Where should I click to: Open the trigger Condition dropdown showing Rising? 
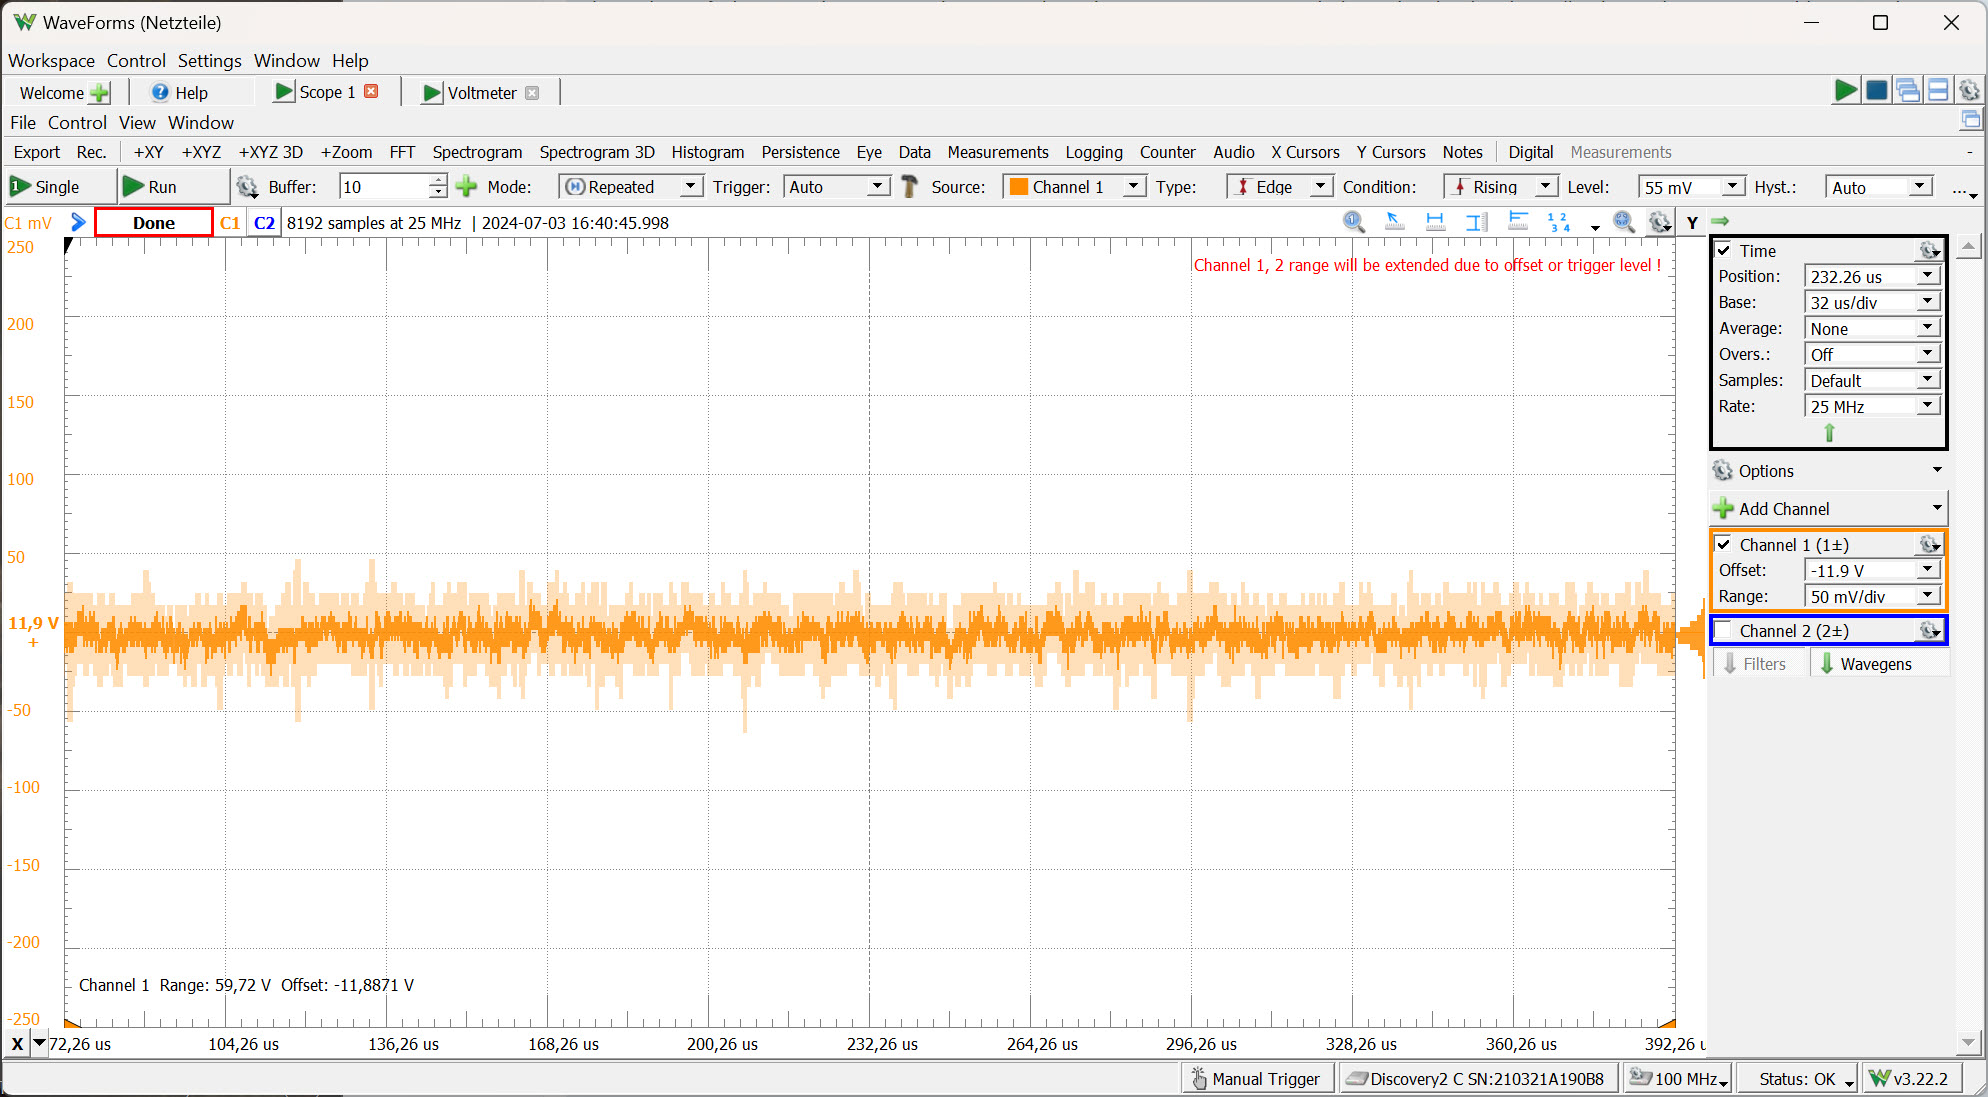1545,186
